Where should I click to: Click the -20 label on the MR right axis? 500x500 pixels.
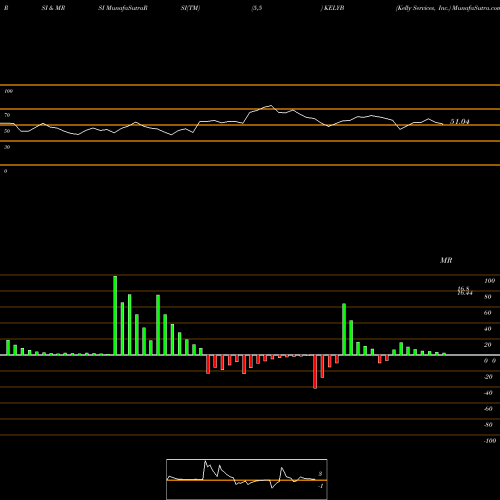tap(488, 377)
